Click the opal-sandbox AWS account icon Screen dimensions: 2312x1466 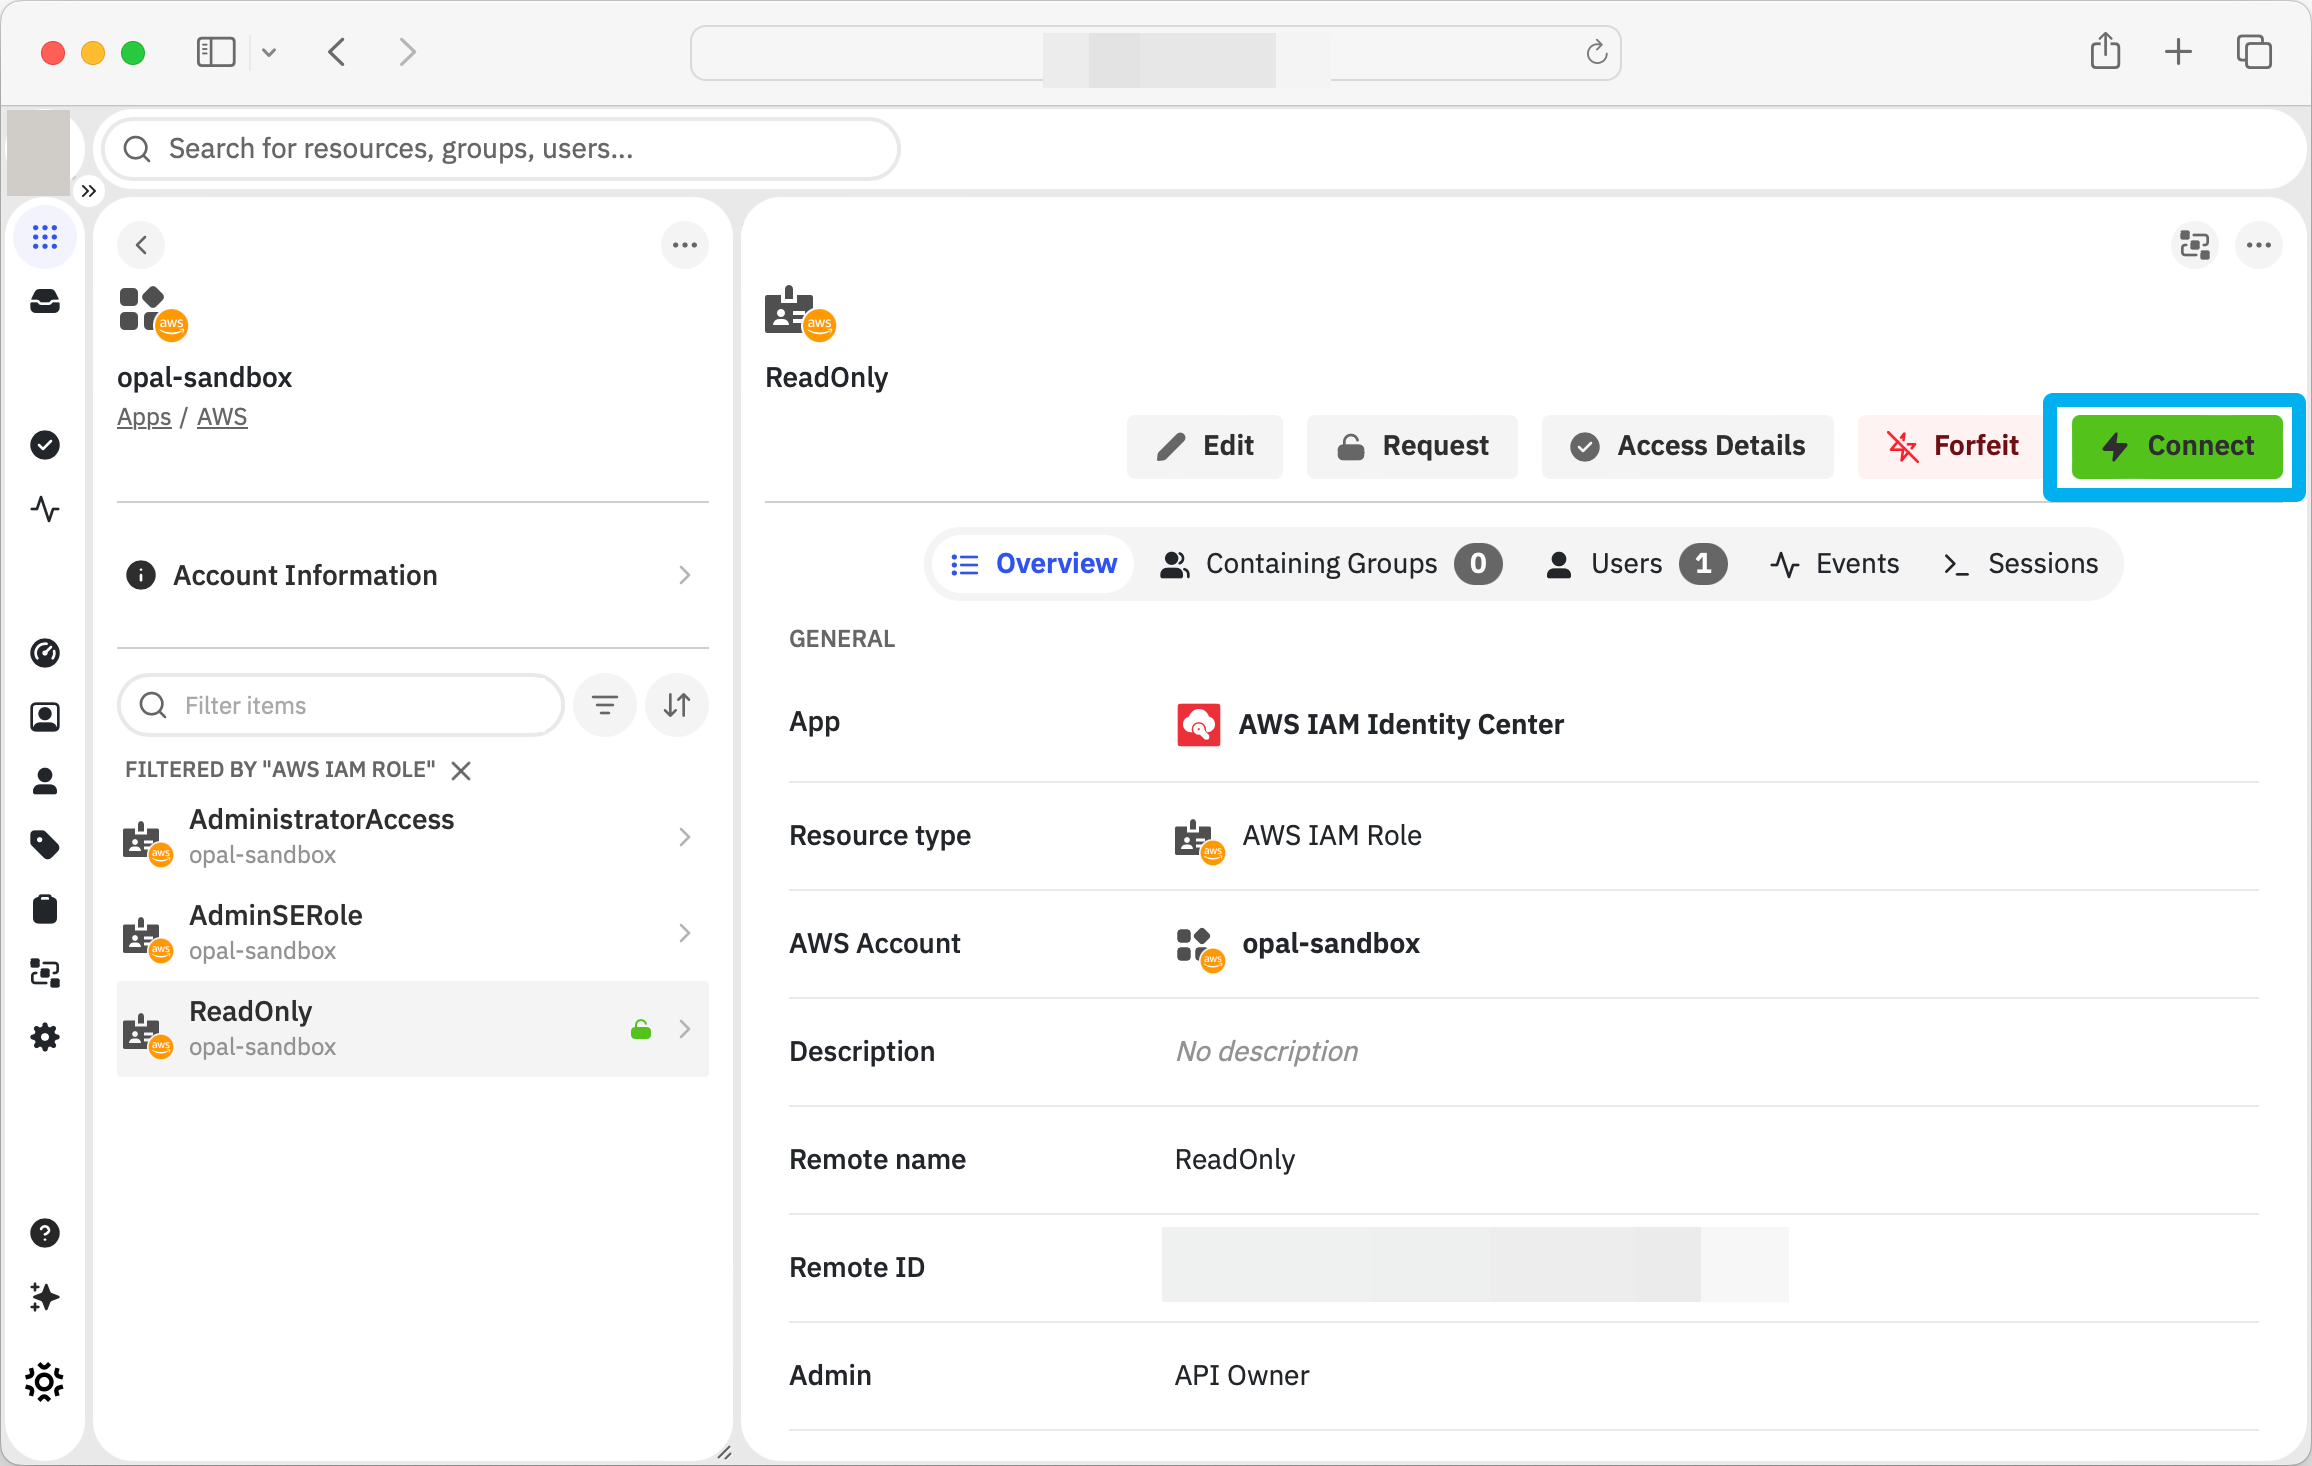tap(152, 313)
